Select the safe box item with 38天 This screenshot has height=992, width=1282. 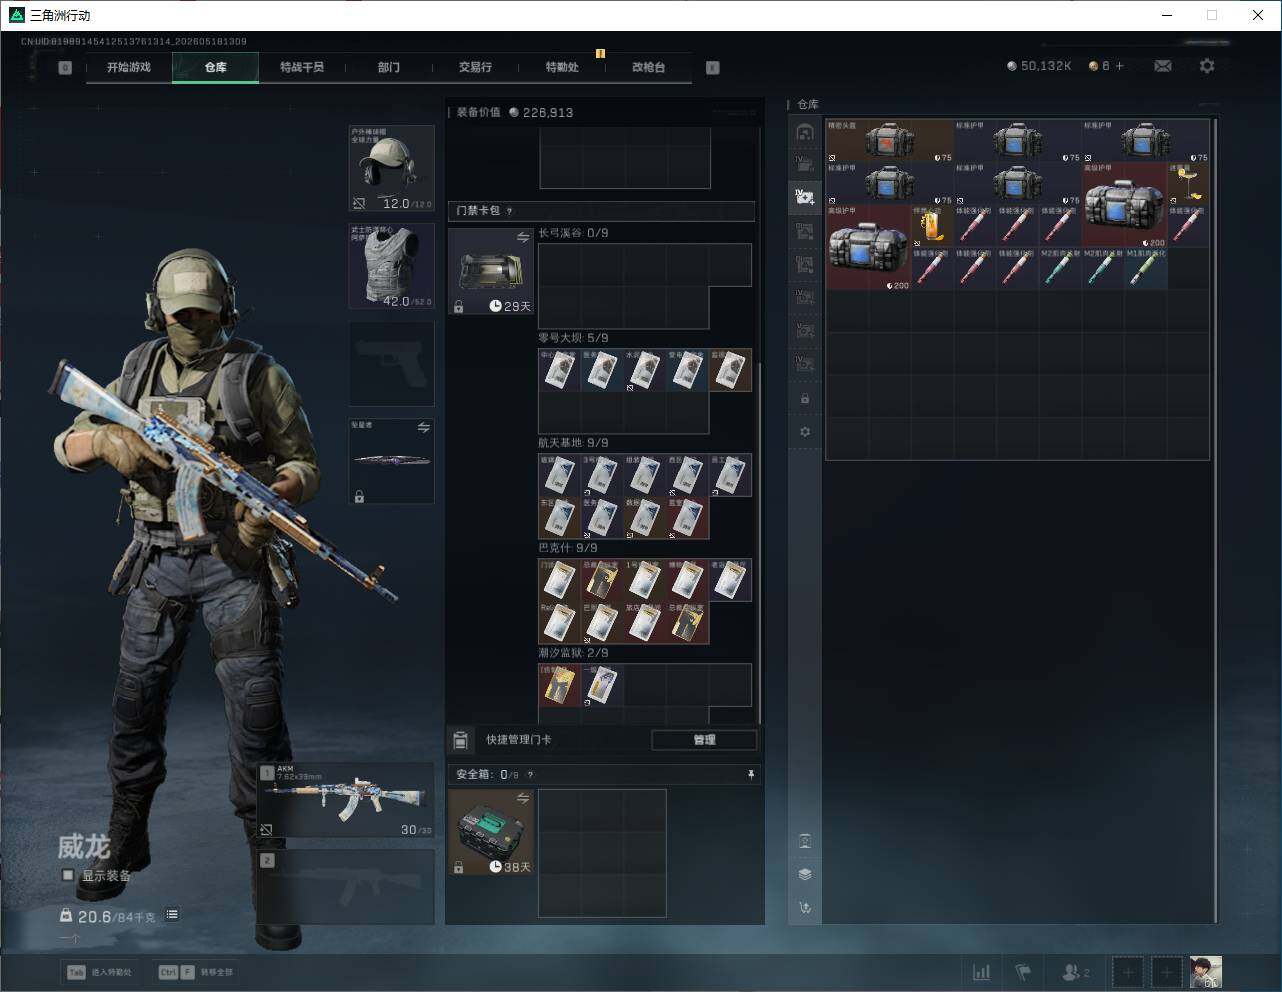(x=491, y=832)
